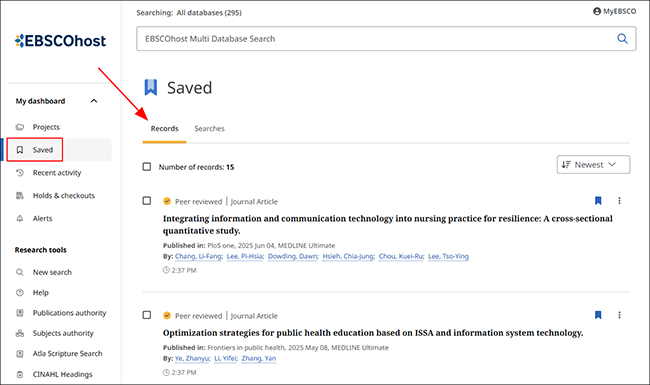
Task: Click the EBSCOhost logo
Action: (x=61, y=41)
